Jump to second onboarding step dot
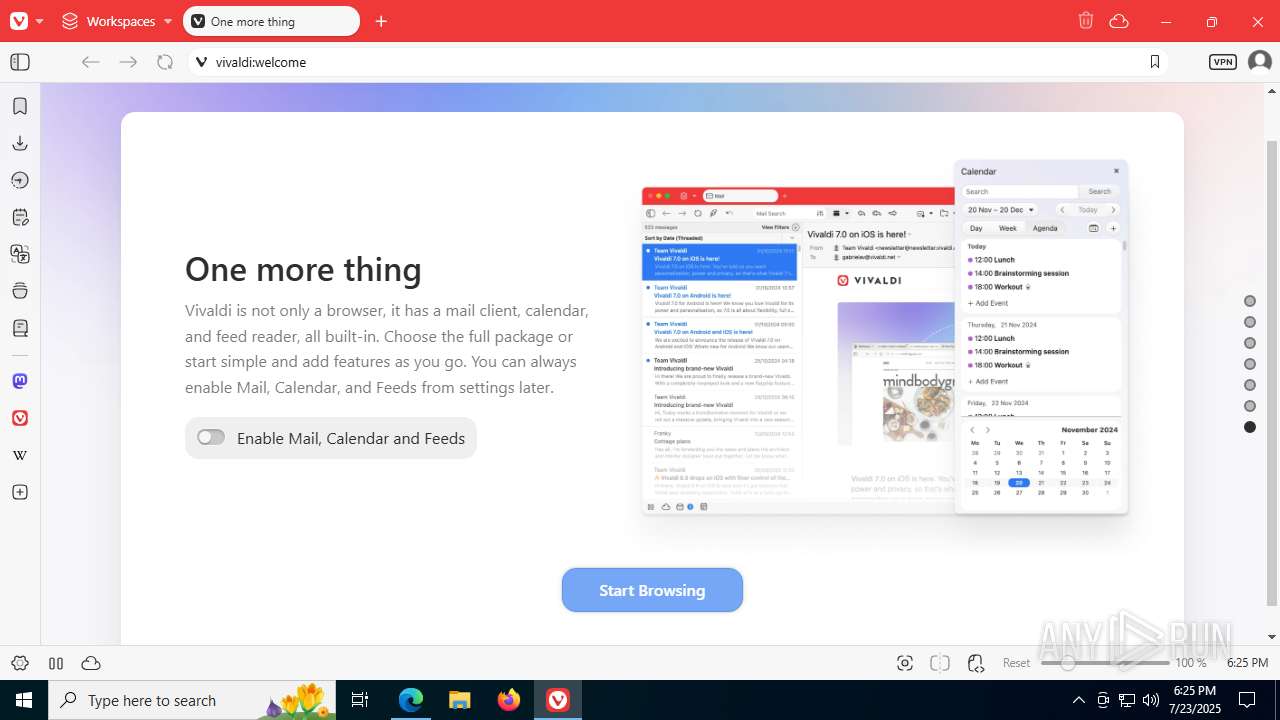 [x=1250, y=322]
